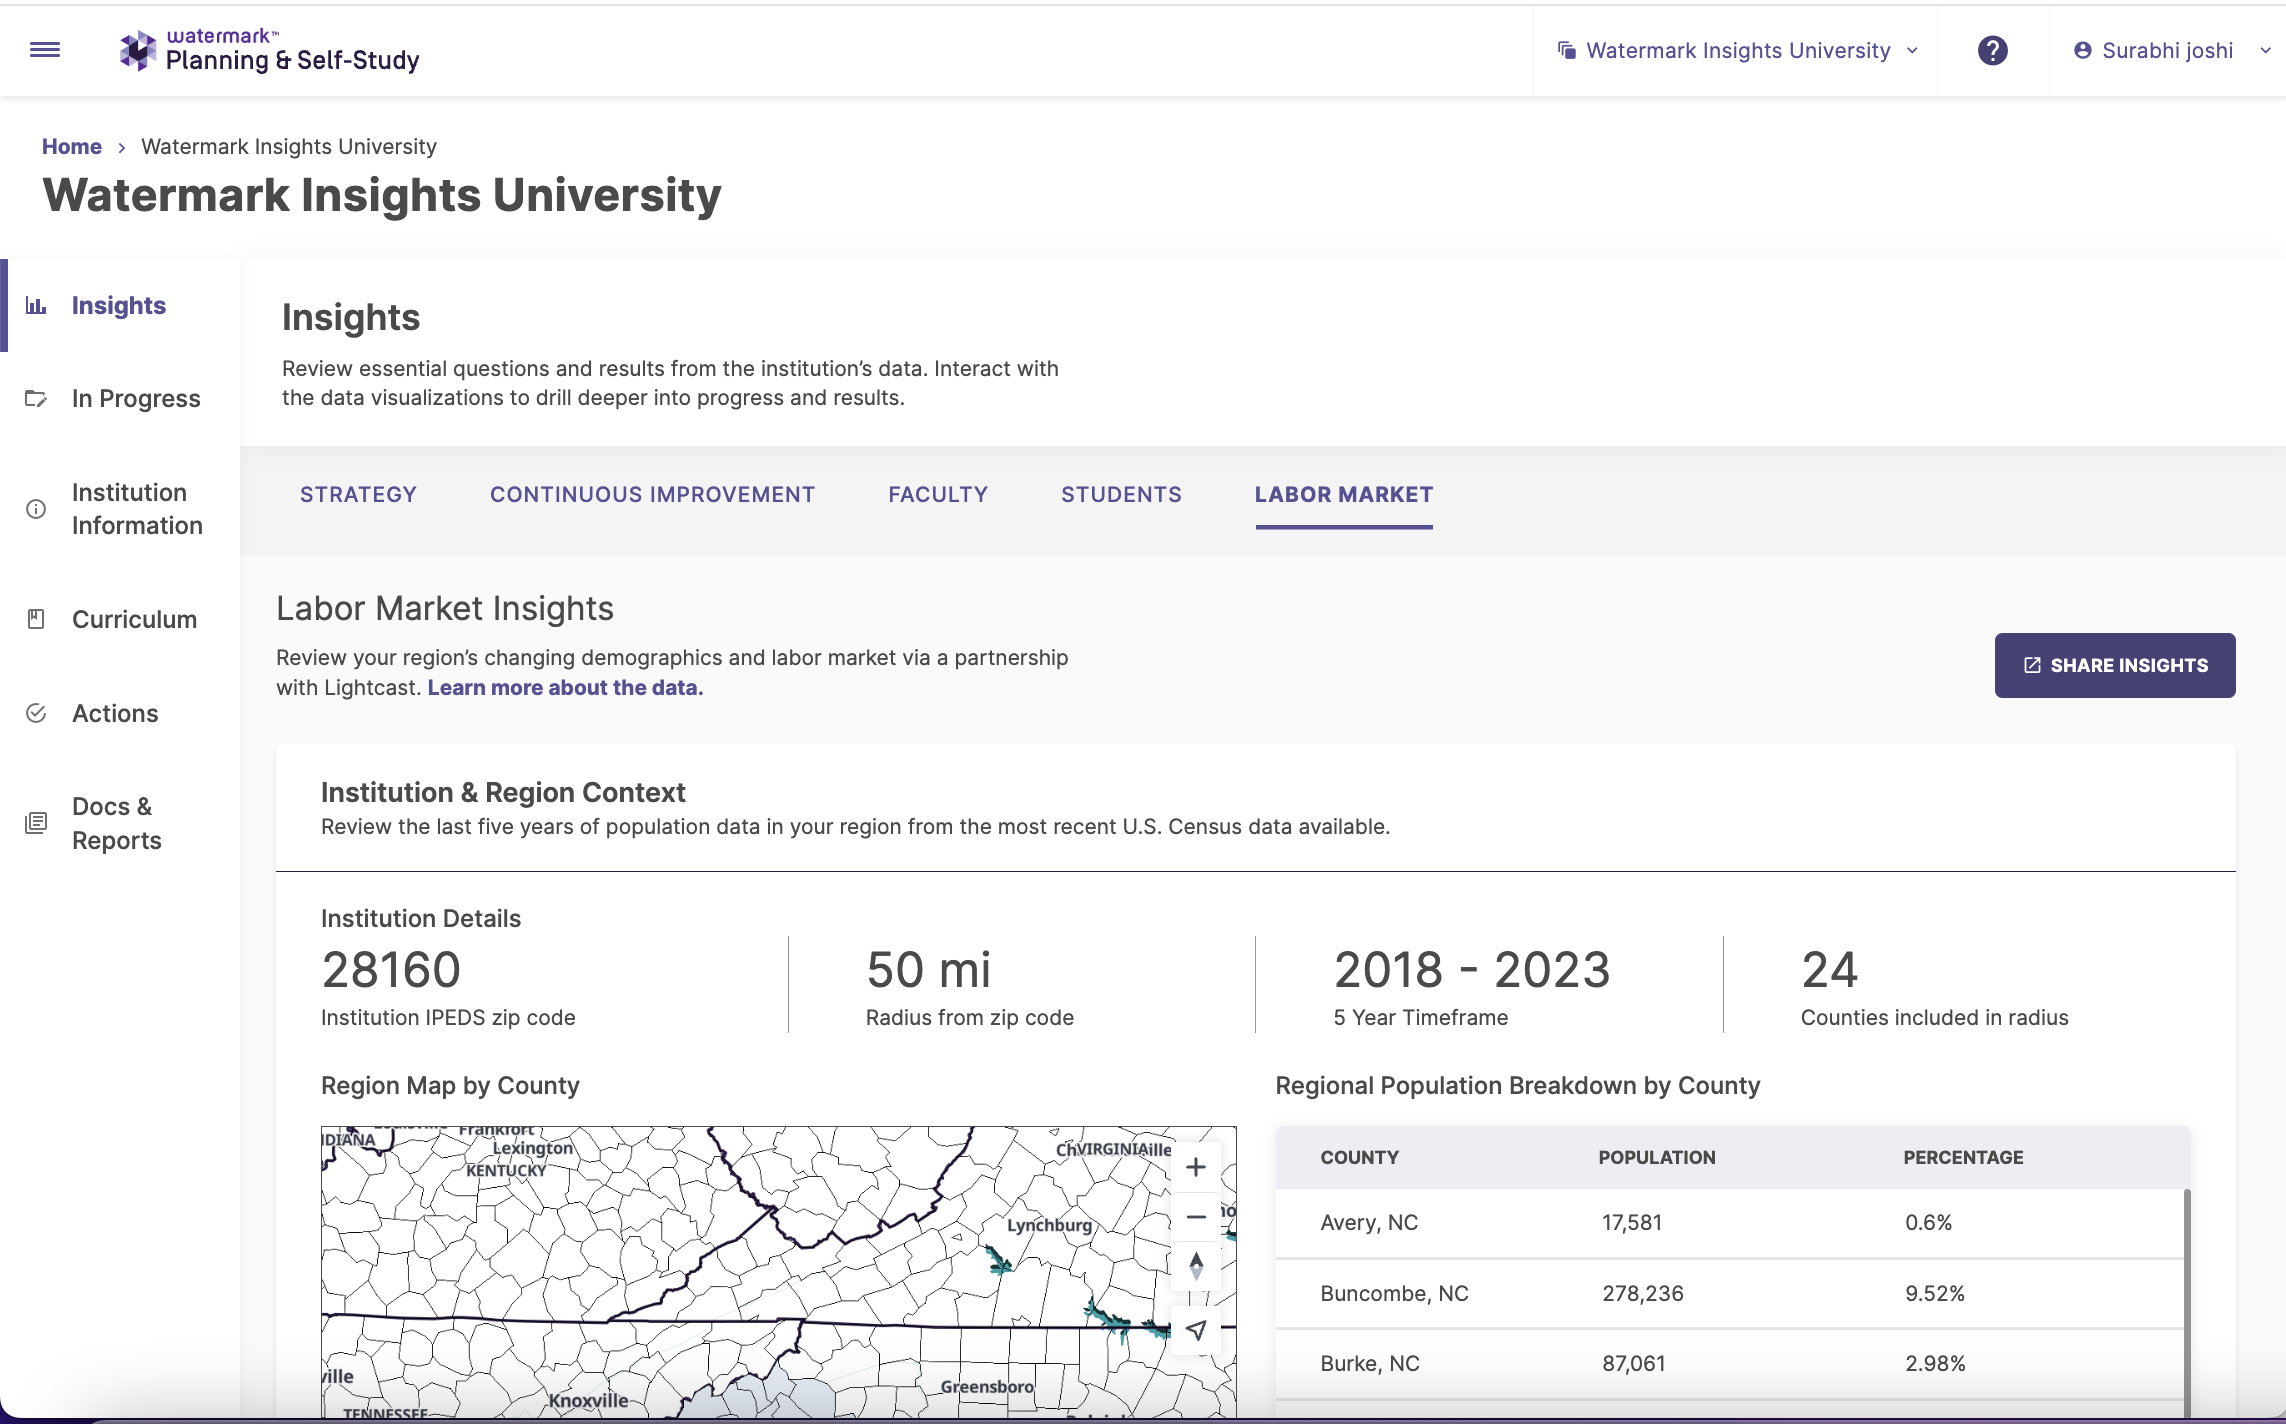Switch to the Strategy tab
Image resolution: width=2286 pixels, height=1424 pixels.
(358, 495)
